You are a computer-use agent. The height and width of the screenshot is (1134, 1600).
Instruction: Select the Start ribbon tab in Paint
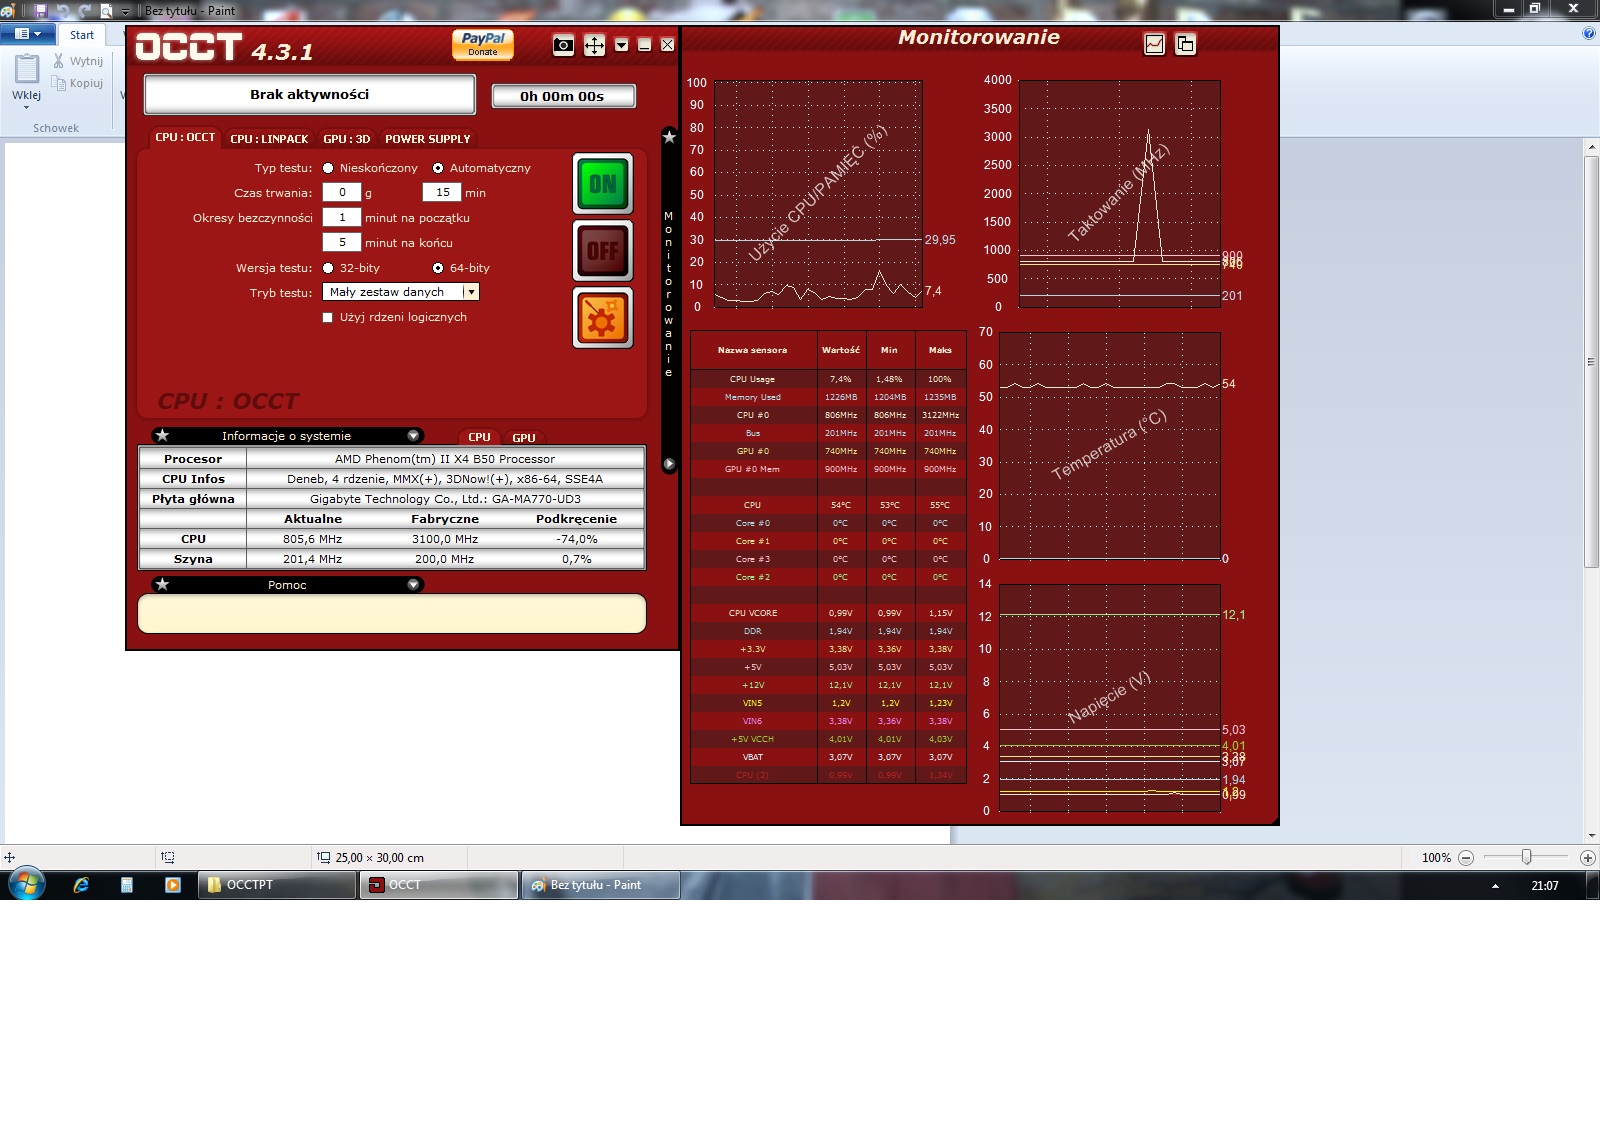[82, 35]
